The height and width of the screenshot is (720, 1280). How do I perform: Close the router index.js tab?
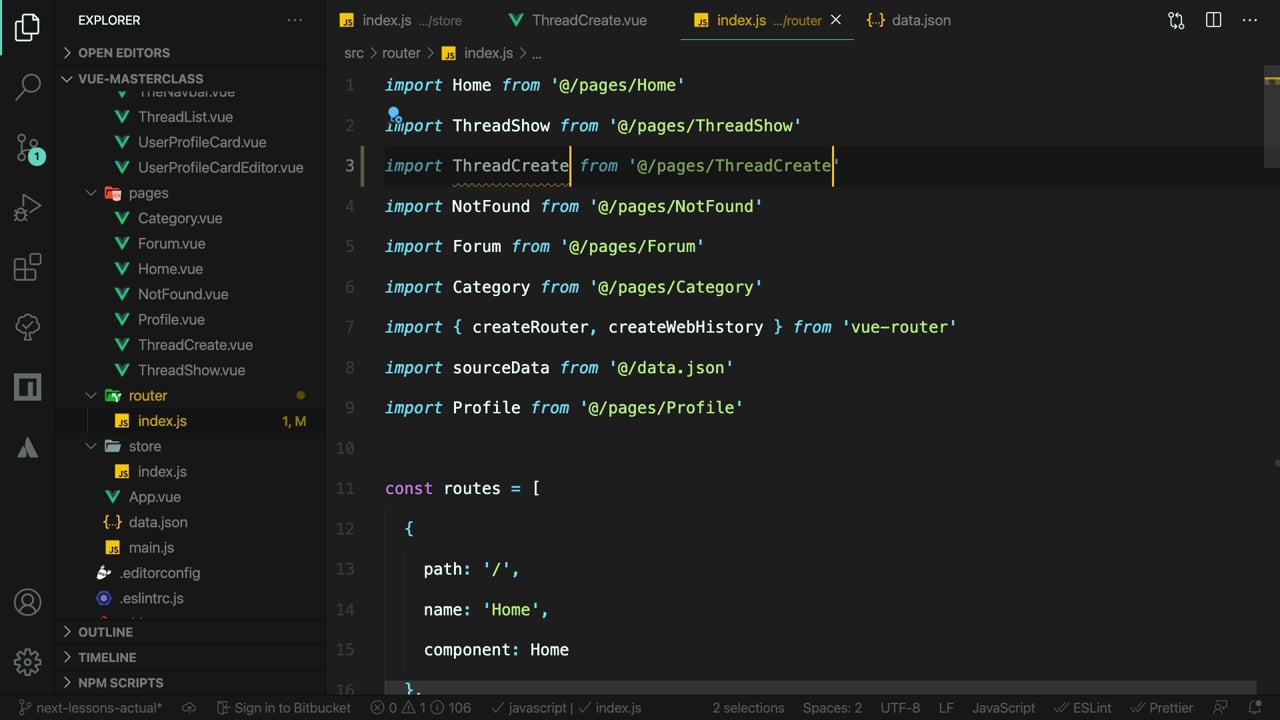pyautogui.click(x=836, y=20)
